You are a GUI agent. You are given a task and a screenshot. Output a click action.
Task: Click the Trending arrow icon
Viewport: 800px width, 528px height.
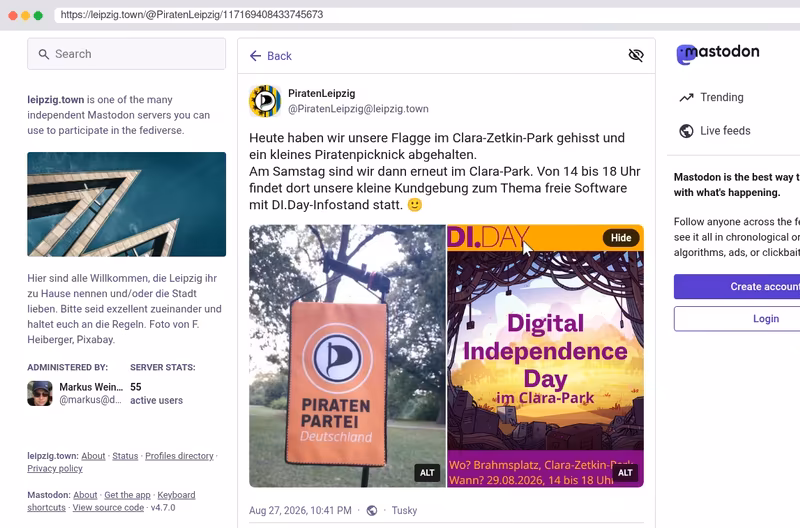(686, 97)
